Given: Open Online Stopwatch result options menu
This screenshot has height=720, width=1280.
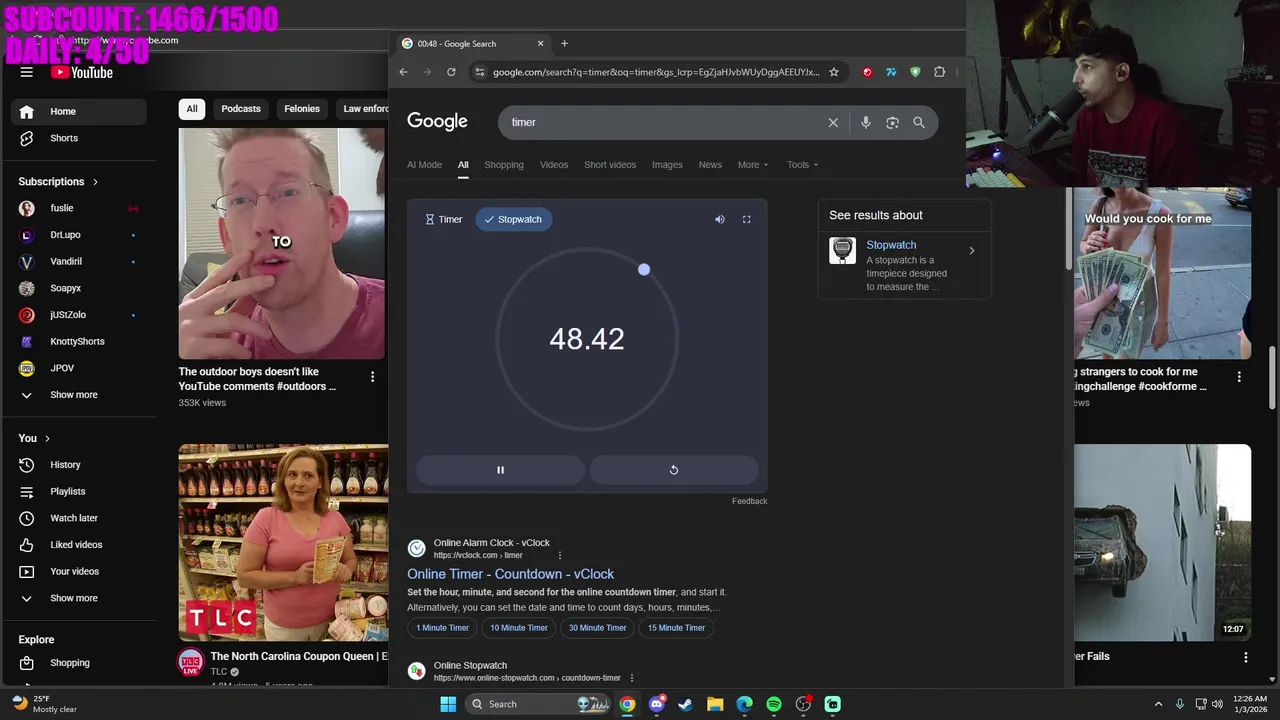Looking at the screenshot, I should [x=631, y=678].
